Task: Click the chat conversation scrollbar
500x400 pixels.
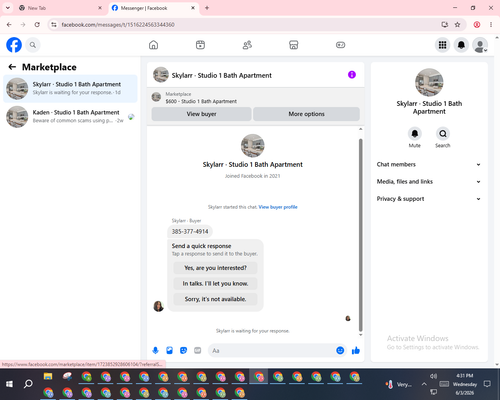Action: click(360, 235)
